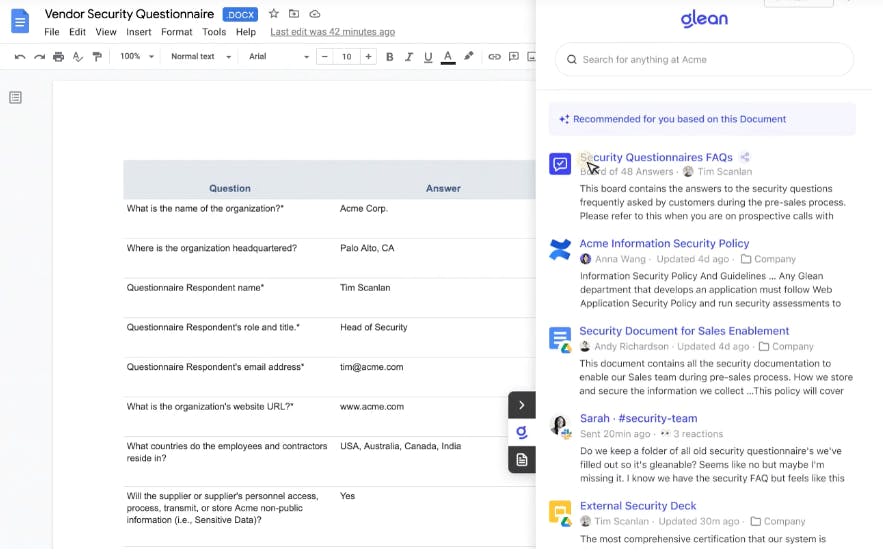This screenshot has height=555, width=883.
Task: Toggle bold formatting
Action: click(x=390, y=57)
